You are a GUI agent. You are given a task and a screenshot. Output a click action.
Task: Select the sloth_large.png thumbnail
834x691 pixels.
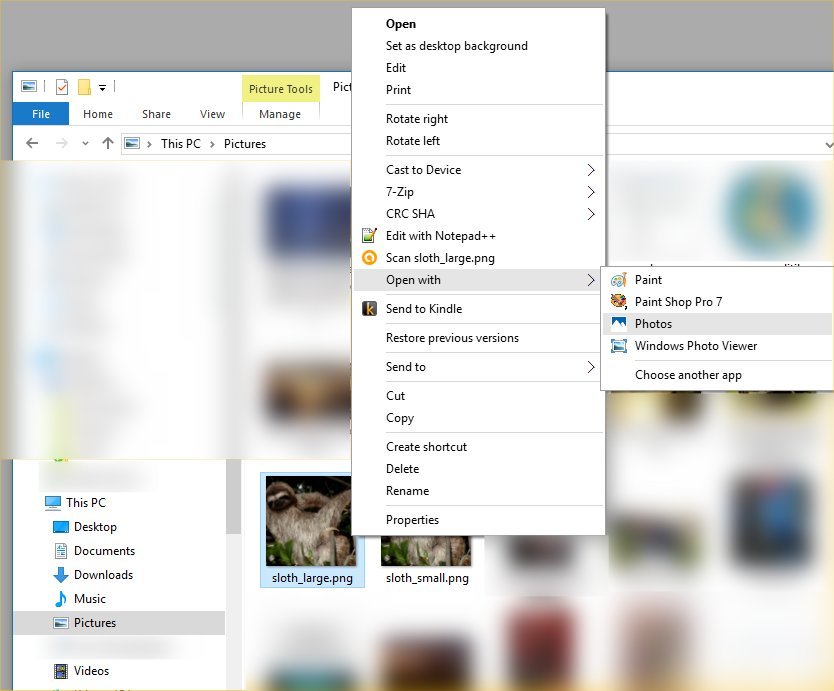[309, 521]
